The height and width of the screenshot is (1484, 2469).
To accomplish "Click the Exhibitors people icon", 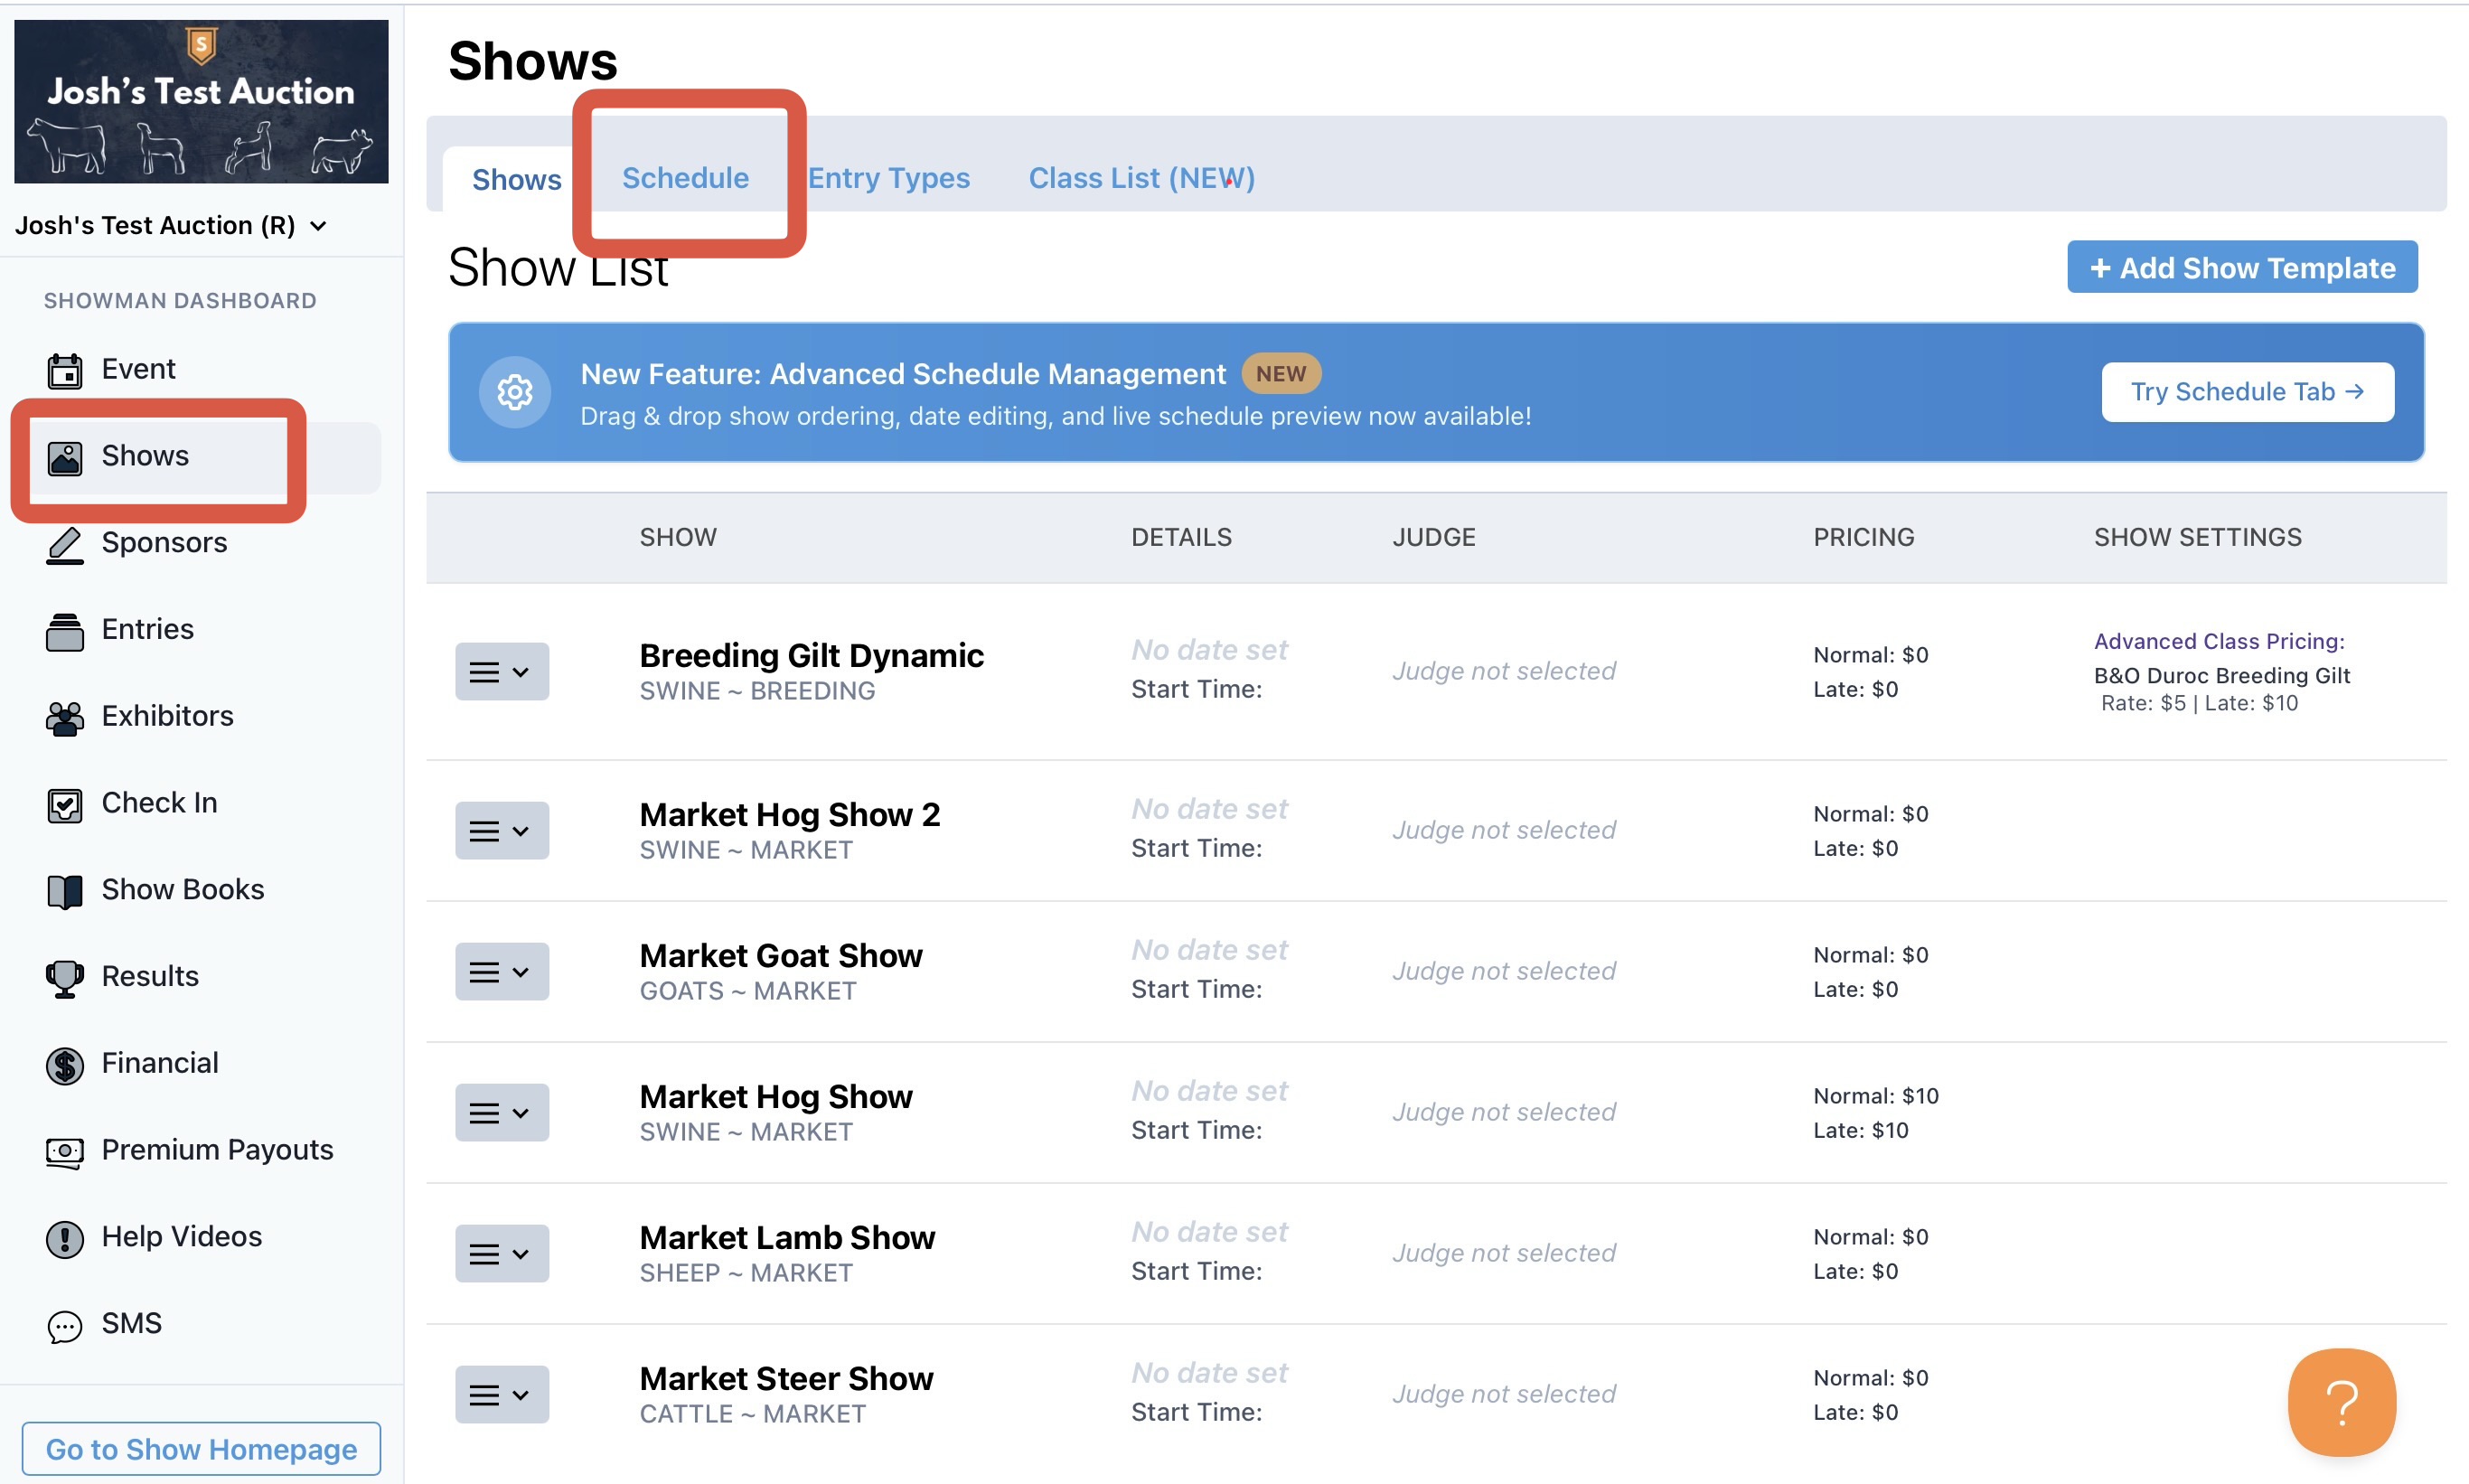I will (x=64, y=718).
